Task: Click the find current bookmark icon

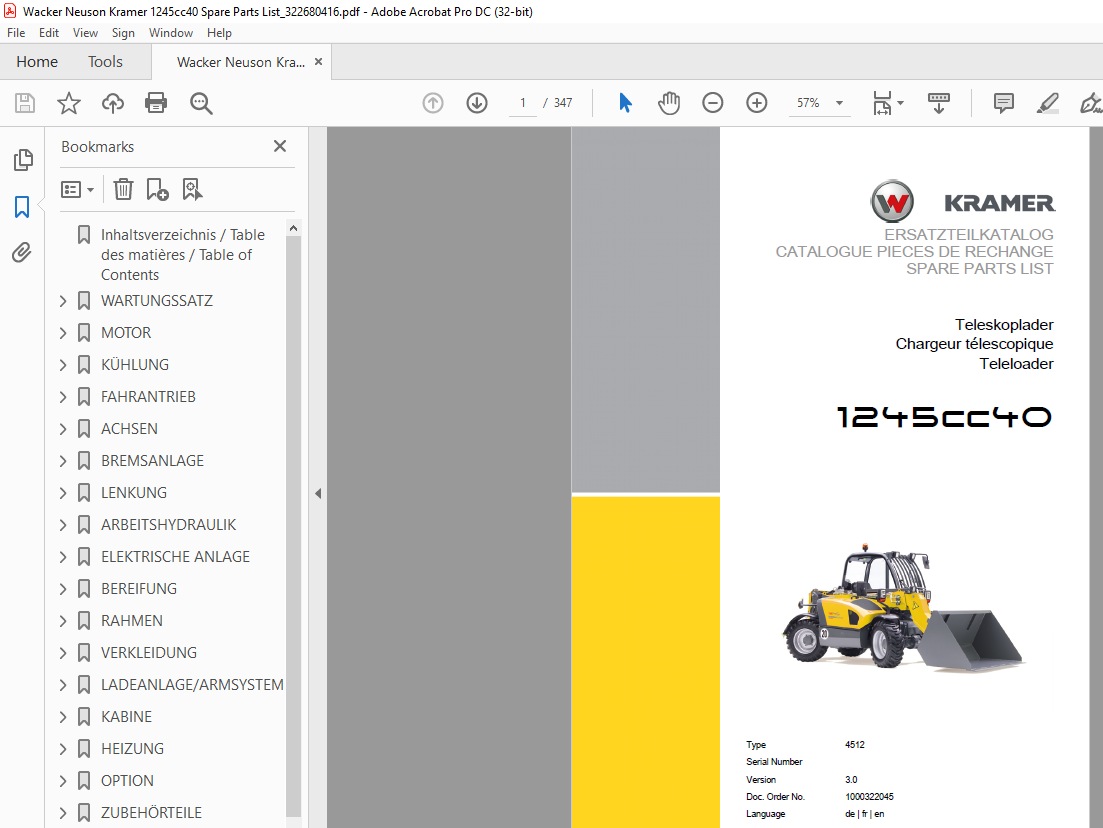Action: click(x=192, y=189)
